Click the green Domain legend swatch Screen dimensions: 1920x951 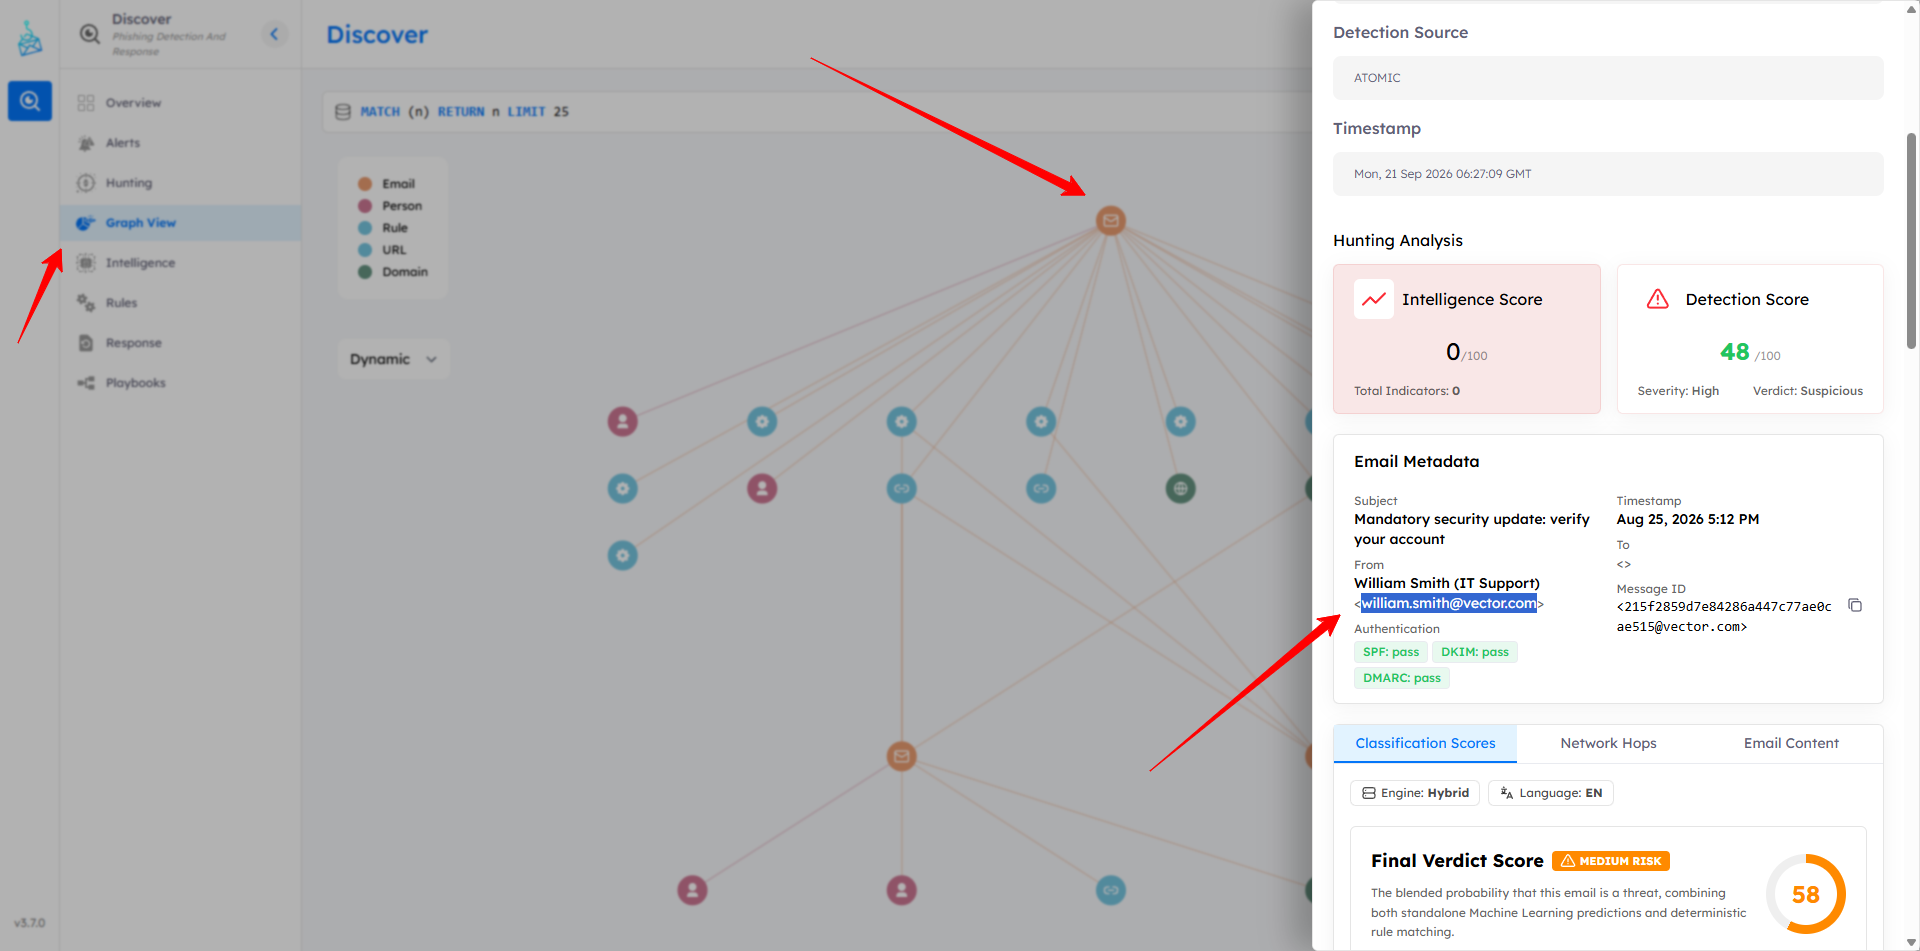click(x=365, y=272)
